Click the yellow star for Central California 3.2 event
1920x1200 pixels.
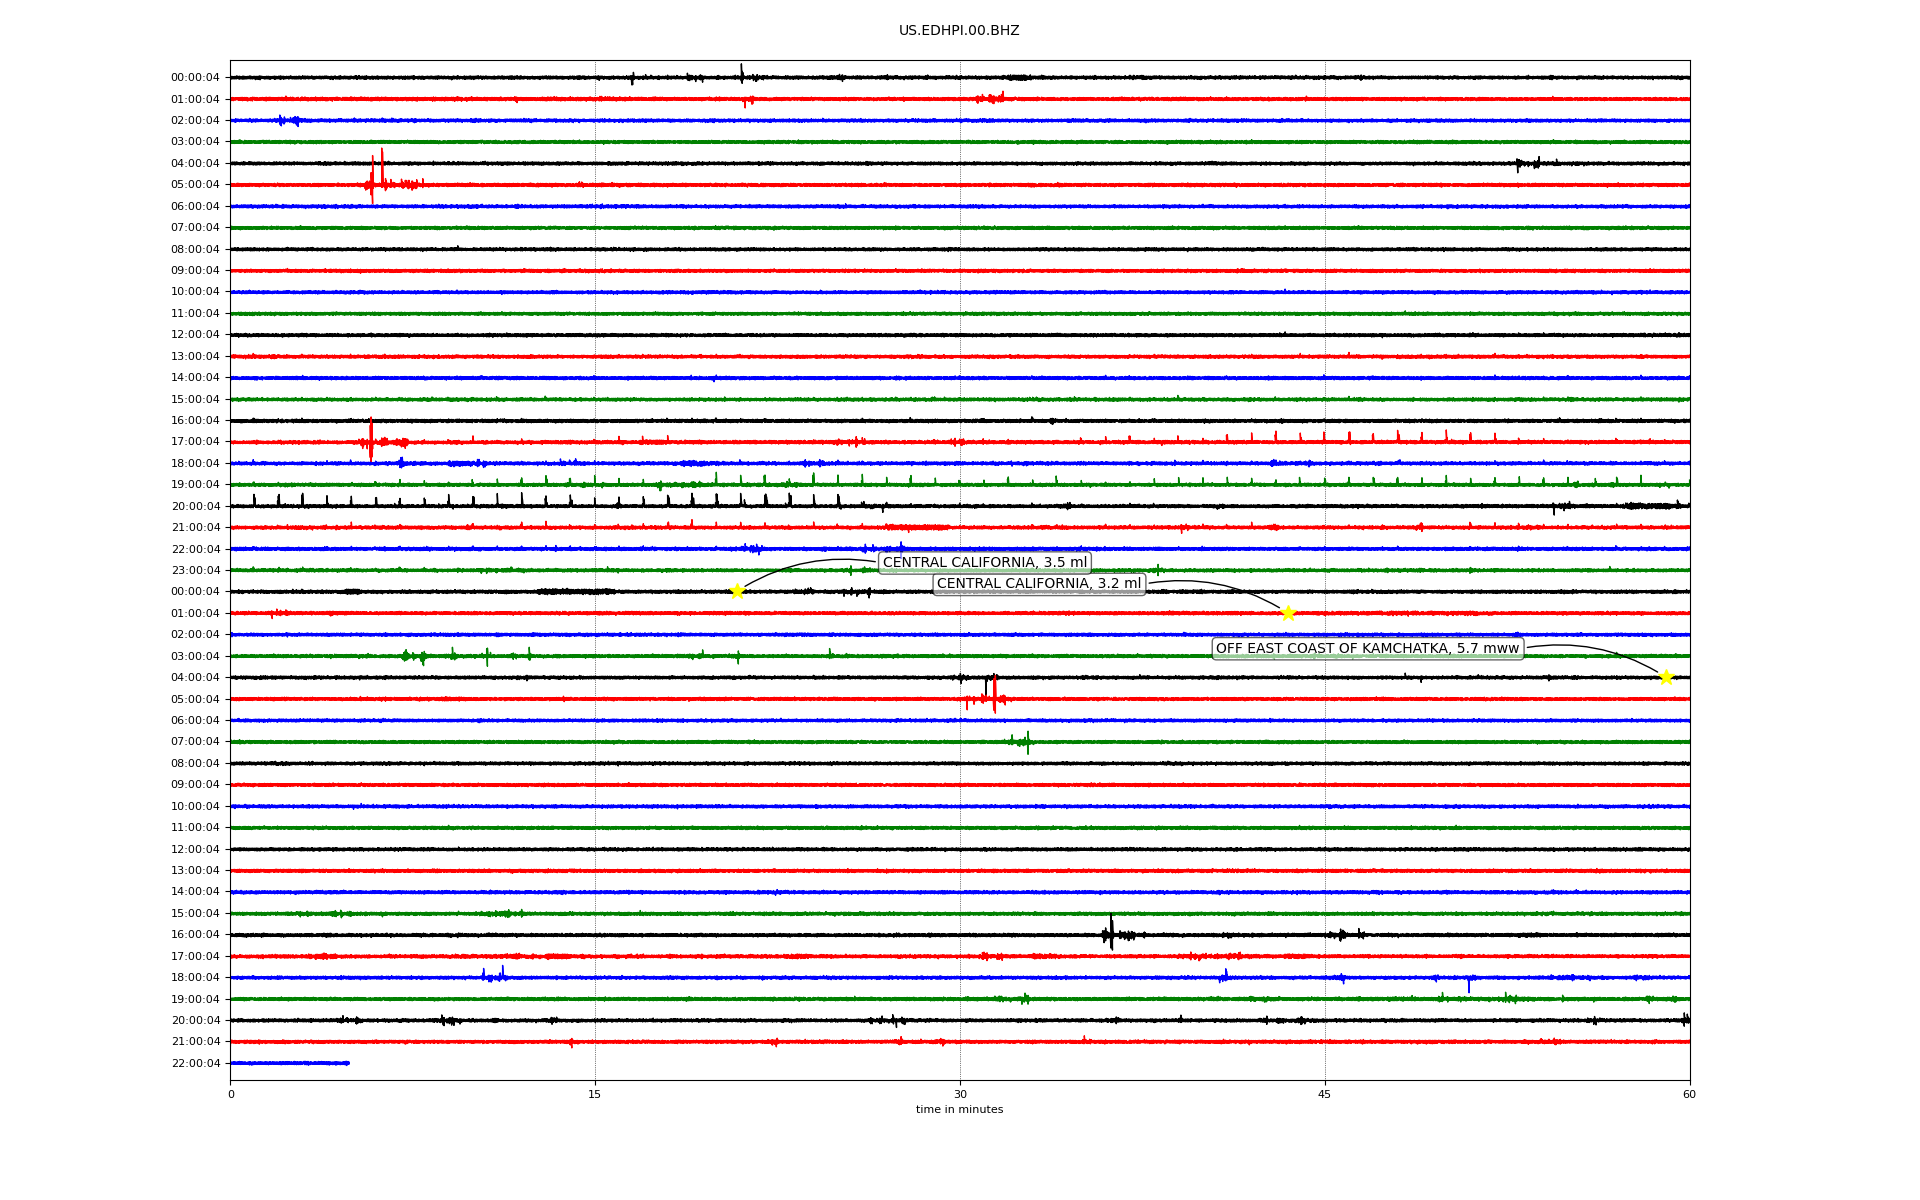[x=1288, y=613]
